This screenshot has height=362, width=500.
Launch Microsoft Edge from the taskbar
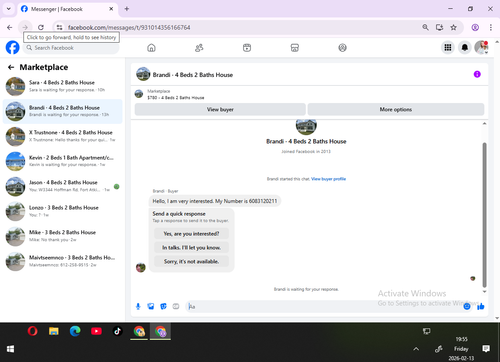[75, 331]
